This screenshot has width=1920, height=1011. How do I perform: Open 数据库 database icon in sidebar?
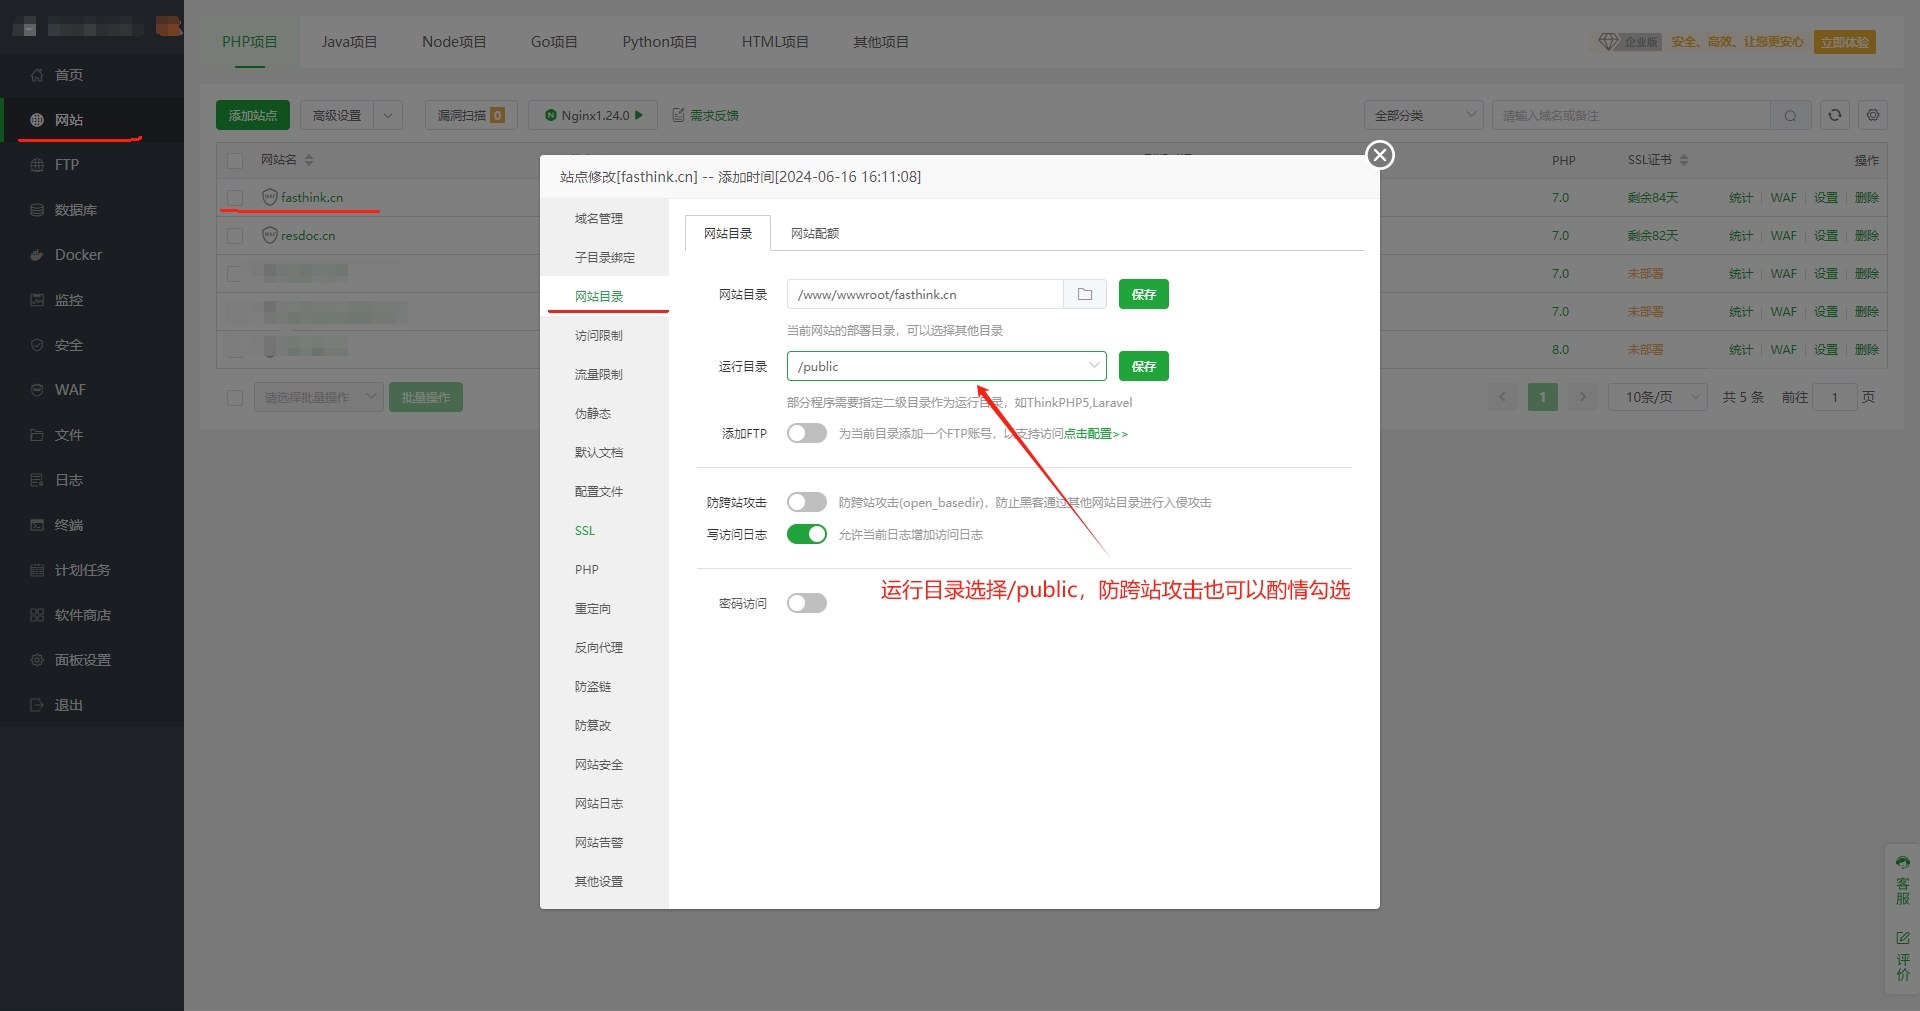[37, 210]
